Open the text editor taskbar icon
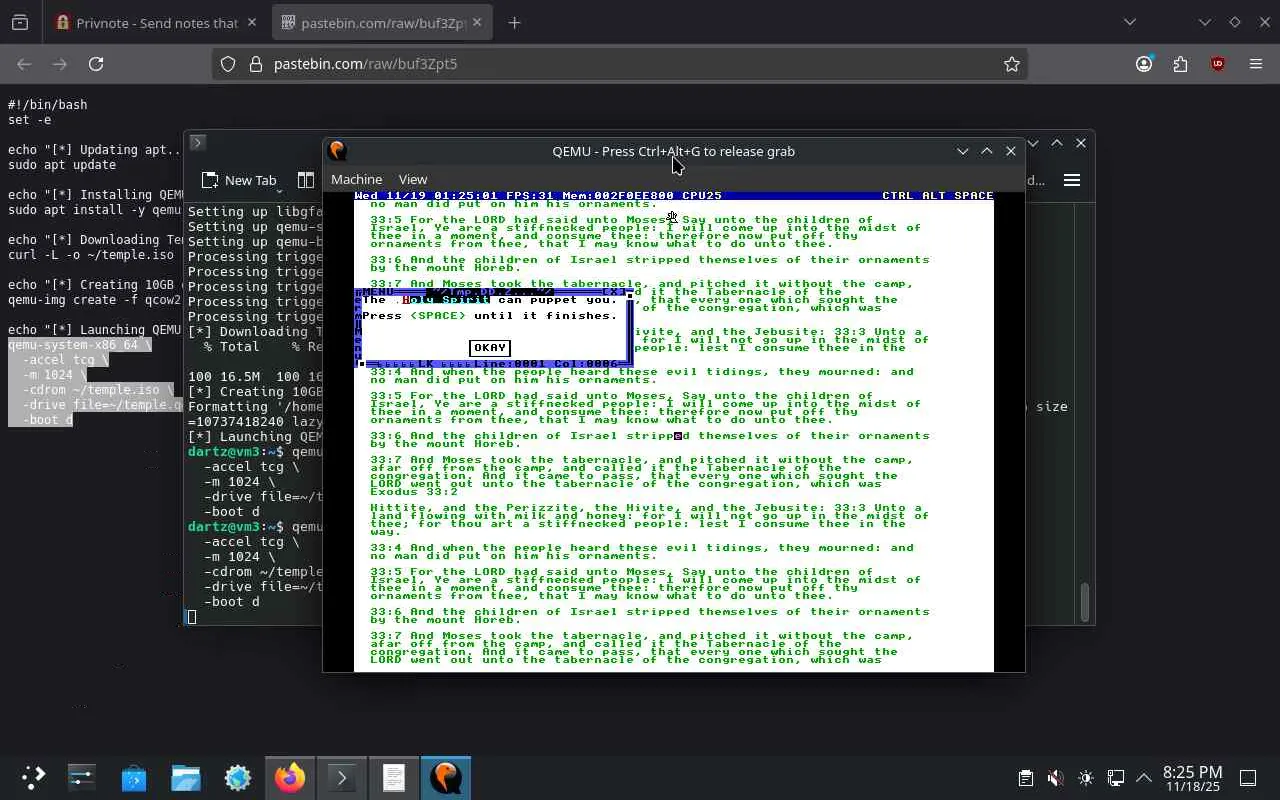 pos(394,777)
